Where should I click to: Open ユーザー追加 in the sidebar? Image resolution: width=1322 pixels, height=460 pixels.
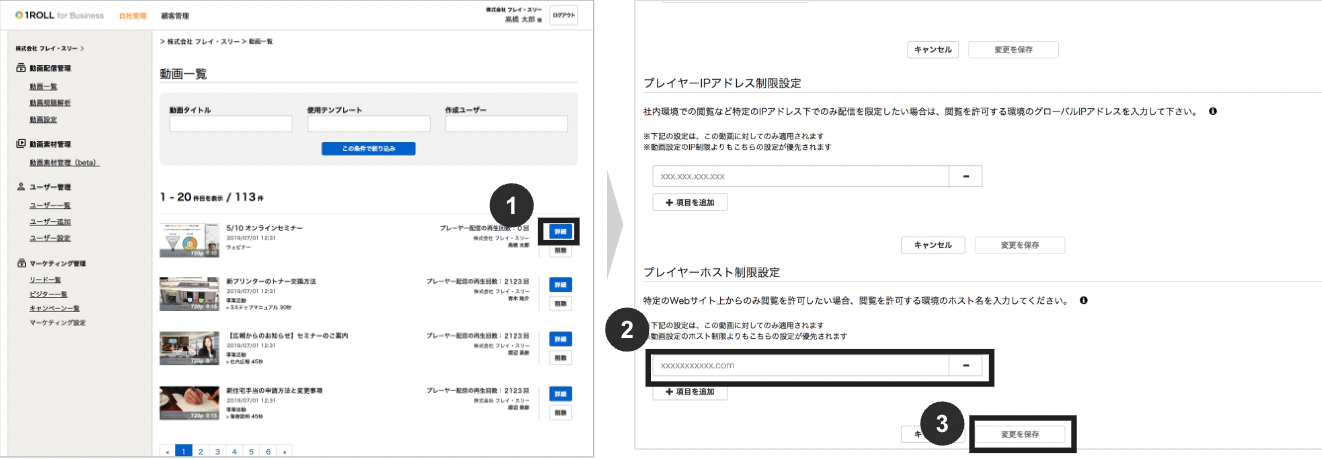[x=50, y=221]
